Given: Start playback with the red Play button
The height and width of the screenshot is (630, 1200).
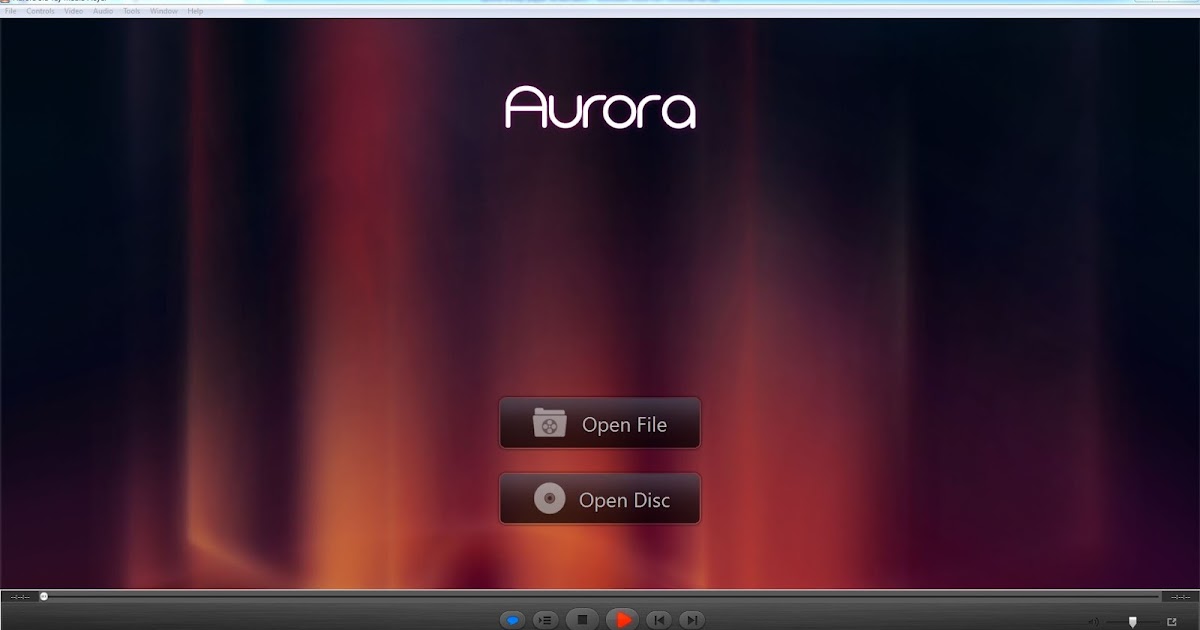Looking at the screenshot, I should click(622, 620).
